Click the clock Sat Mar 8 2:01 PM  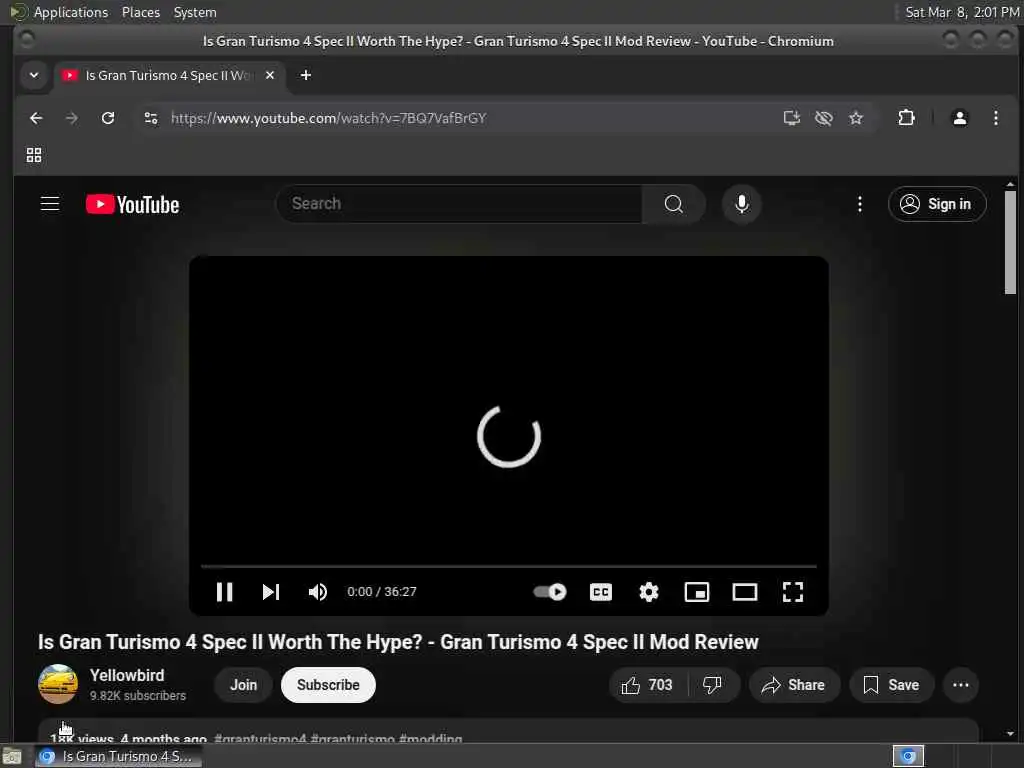pos(962,12)
